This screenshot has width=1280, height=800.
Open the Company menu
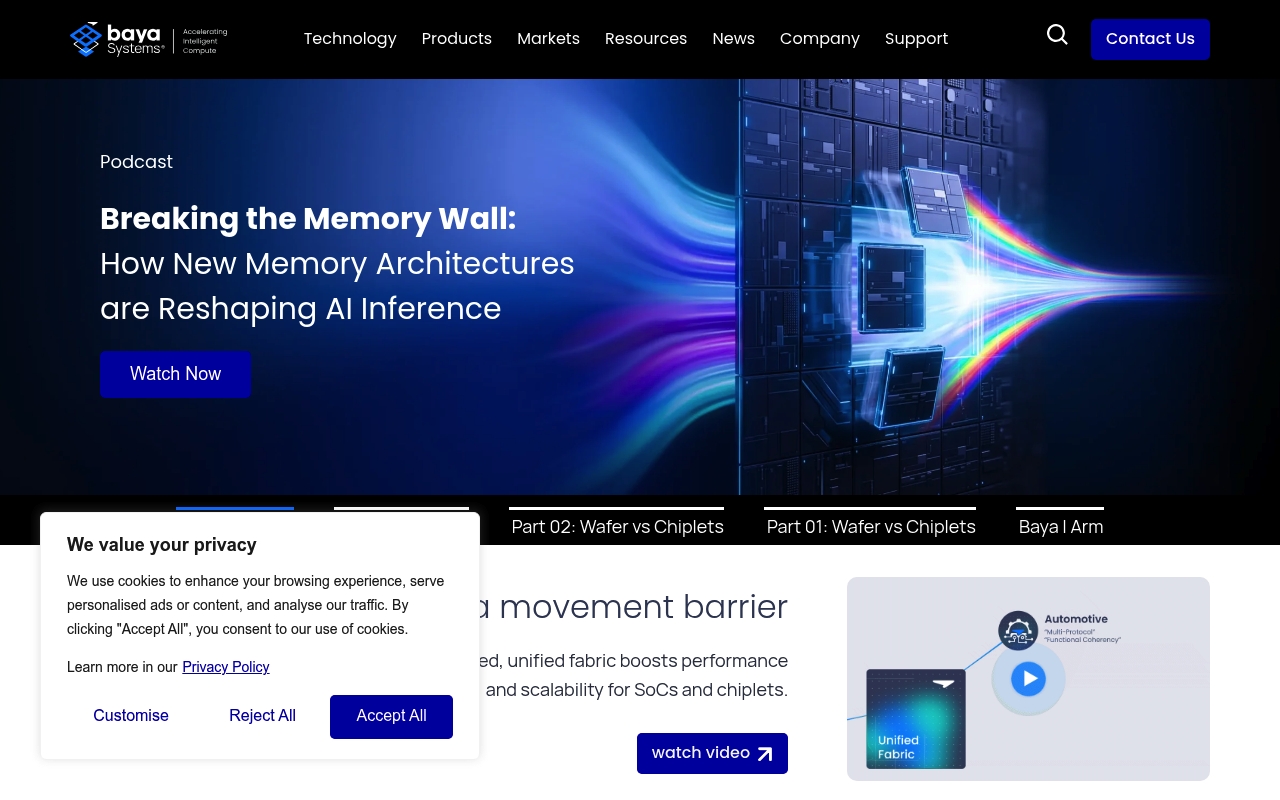click(820, 39)
